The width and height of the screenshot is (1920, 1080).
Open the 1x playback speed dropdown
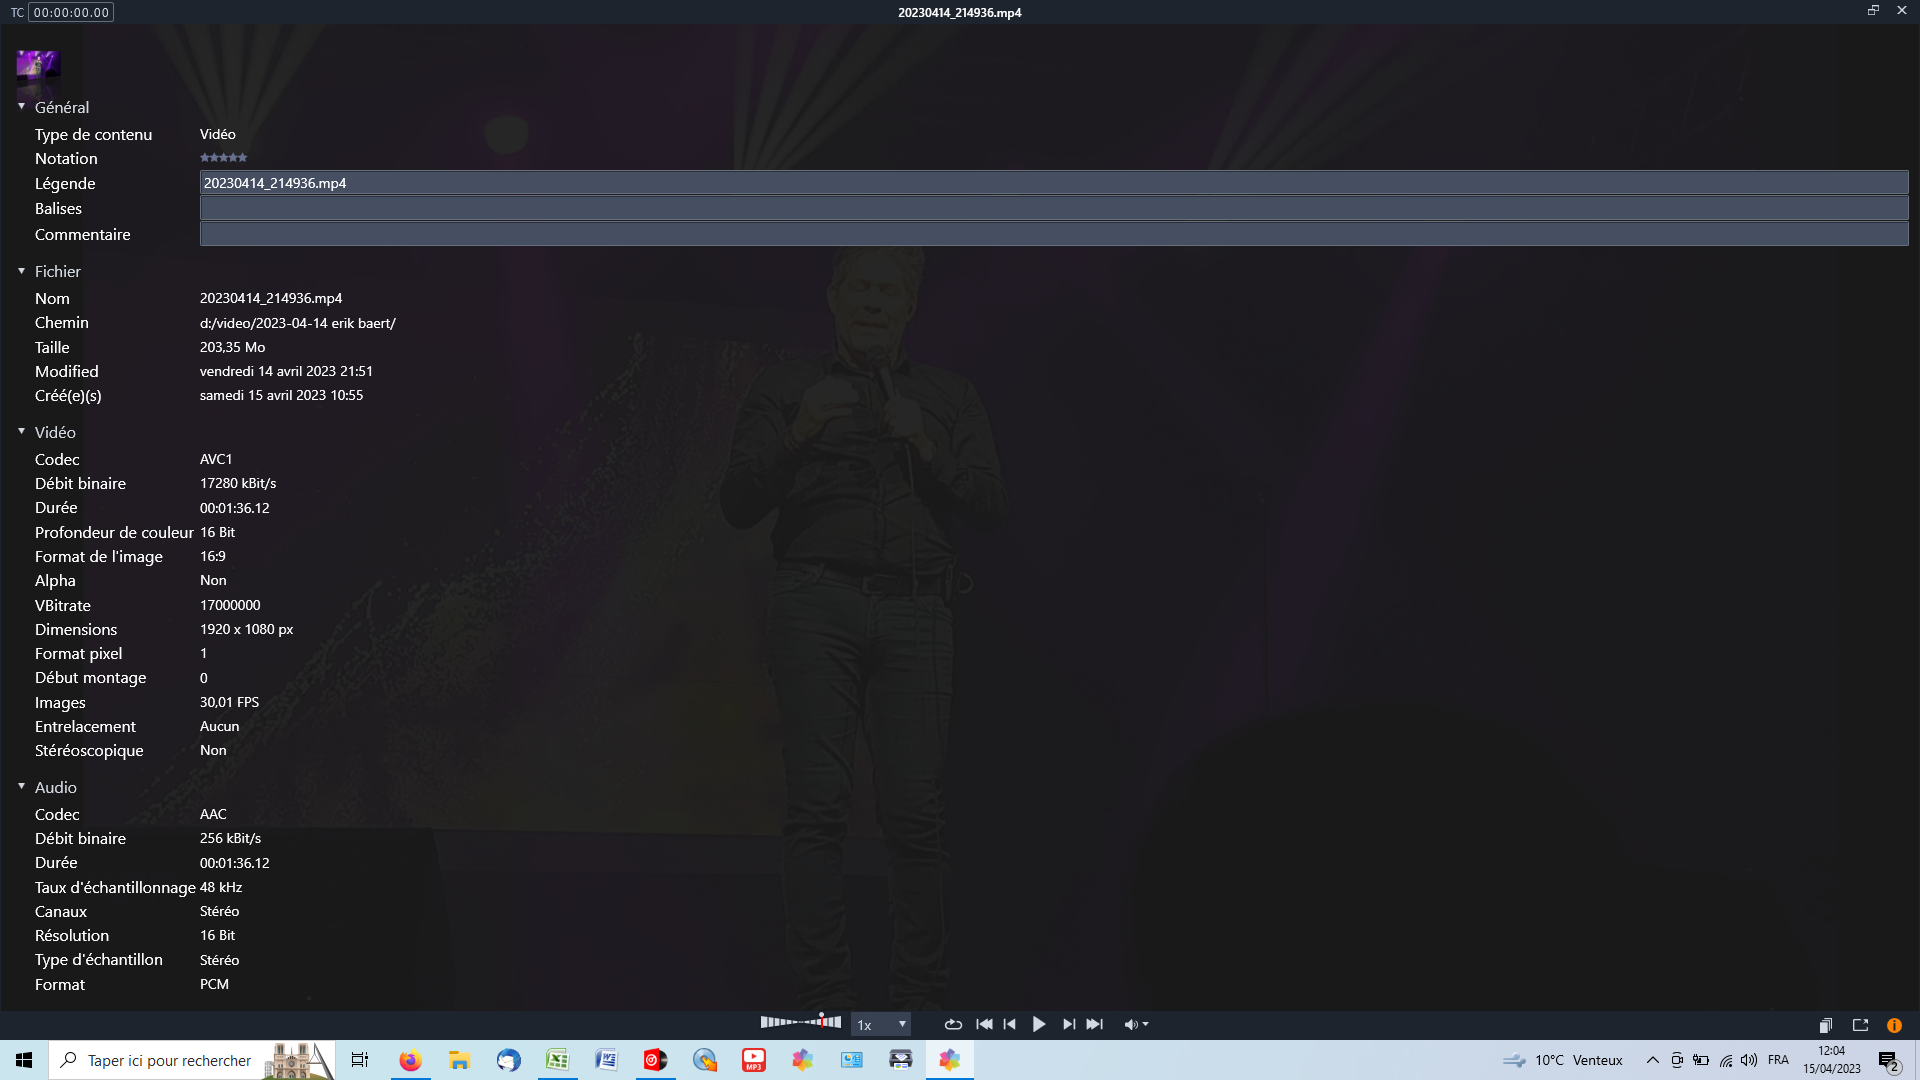click(881, 1024)
